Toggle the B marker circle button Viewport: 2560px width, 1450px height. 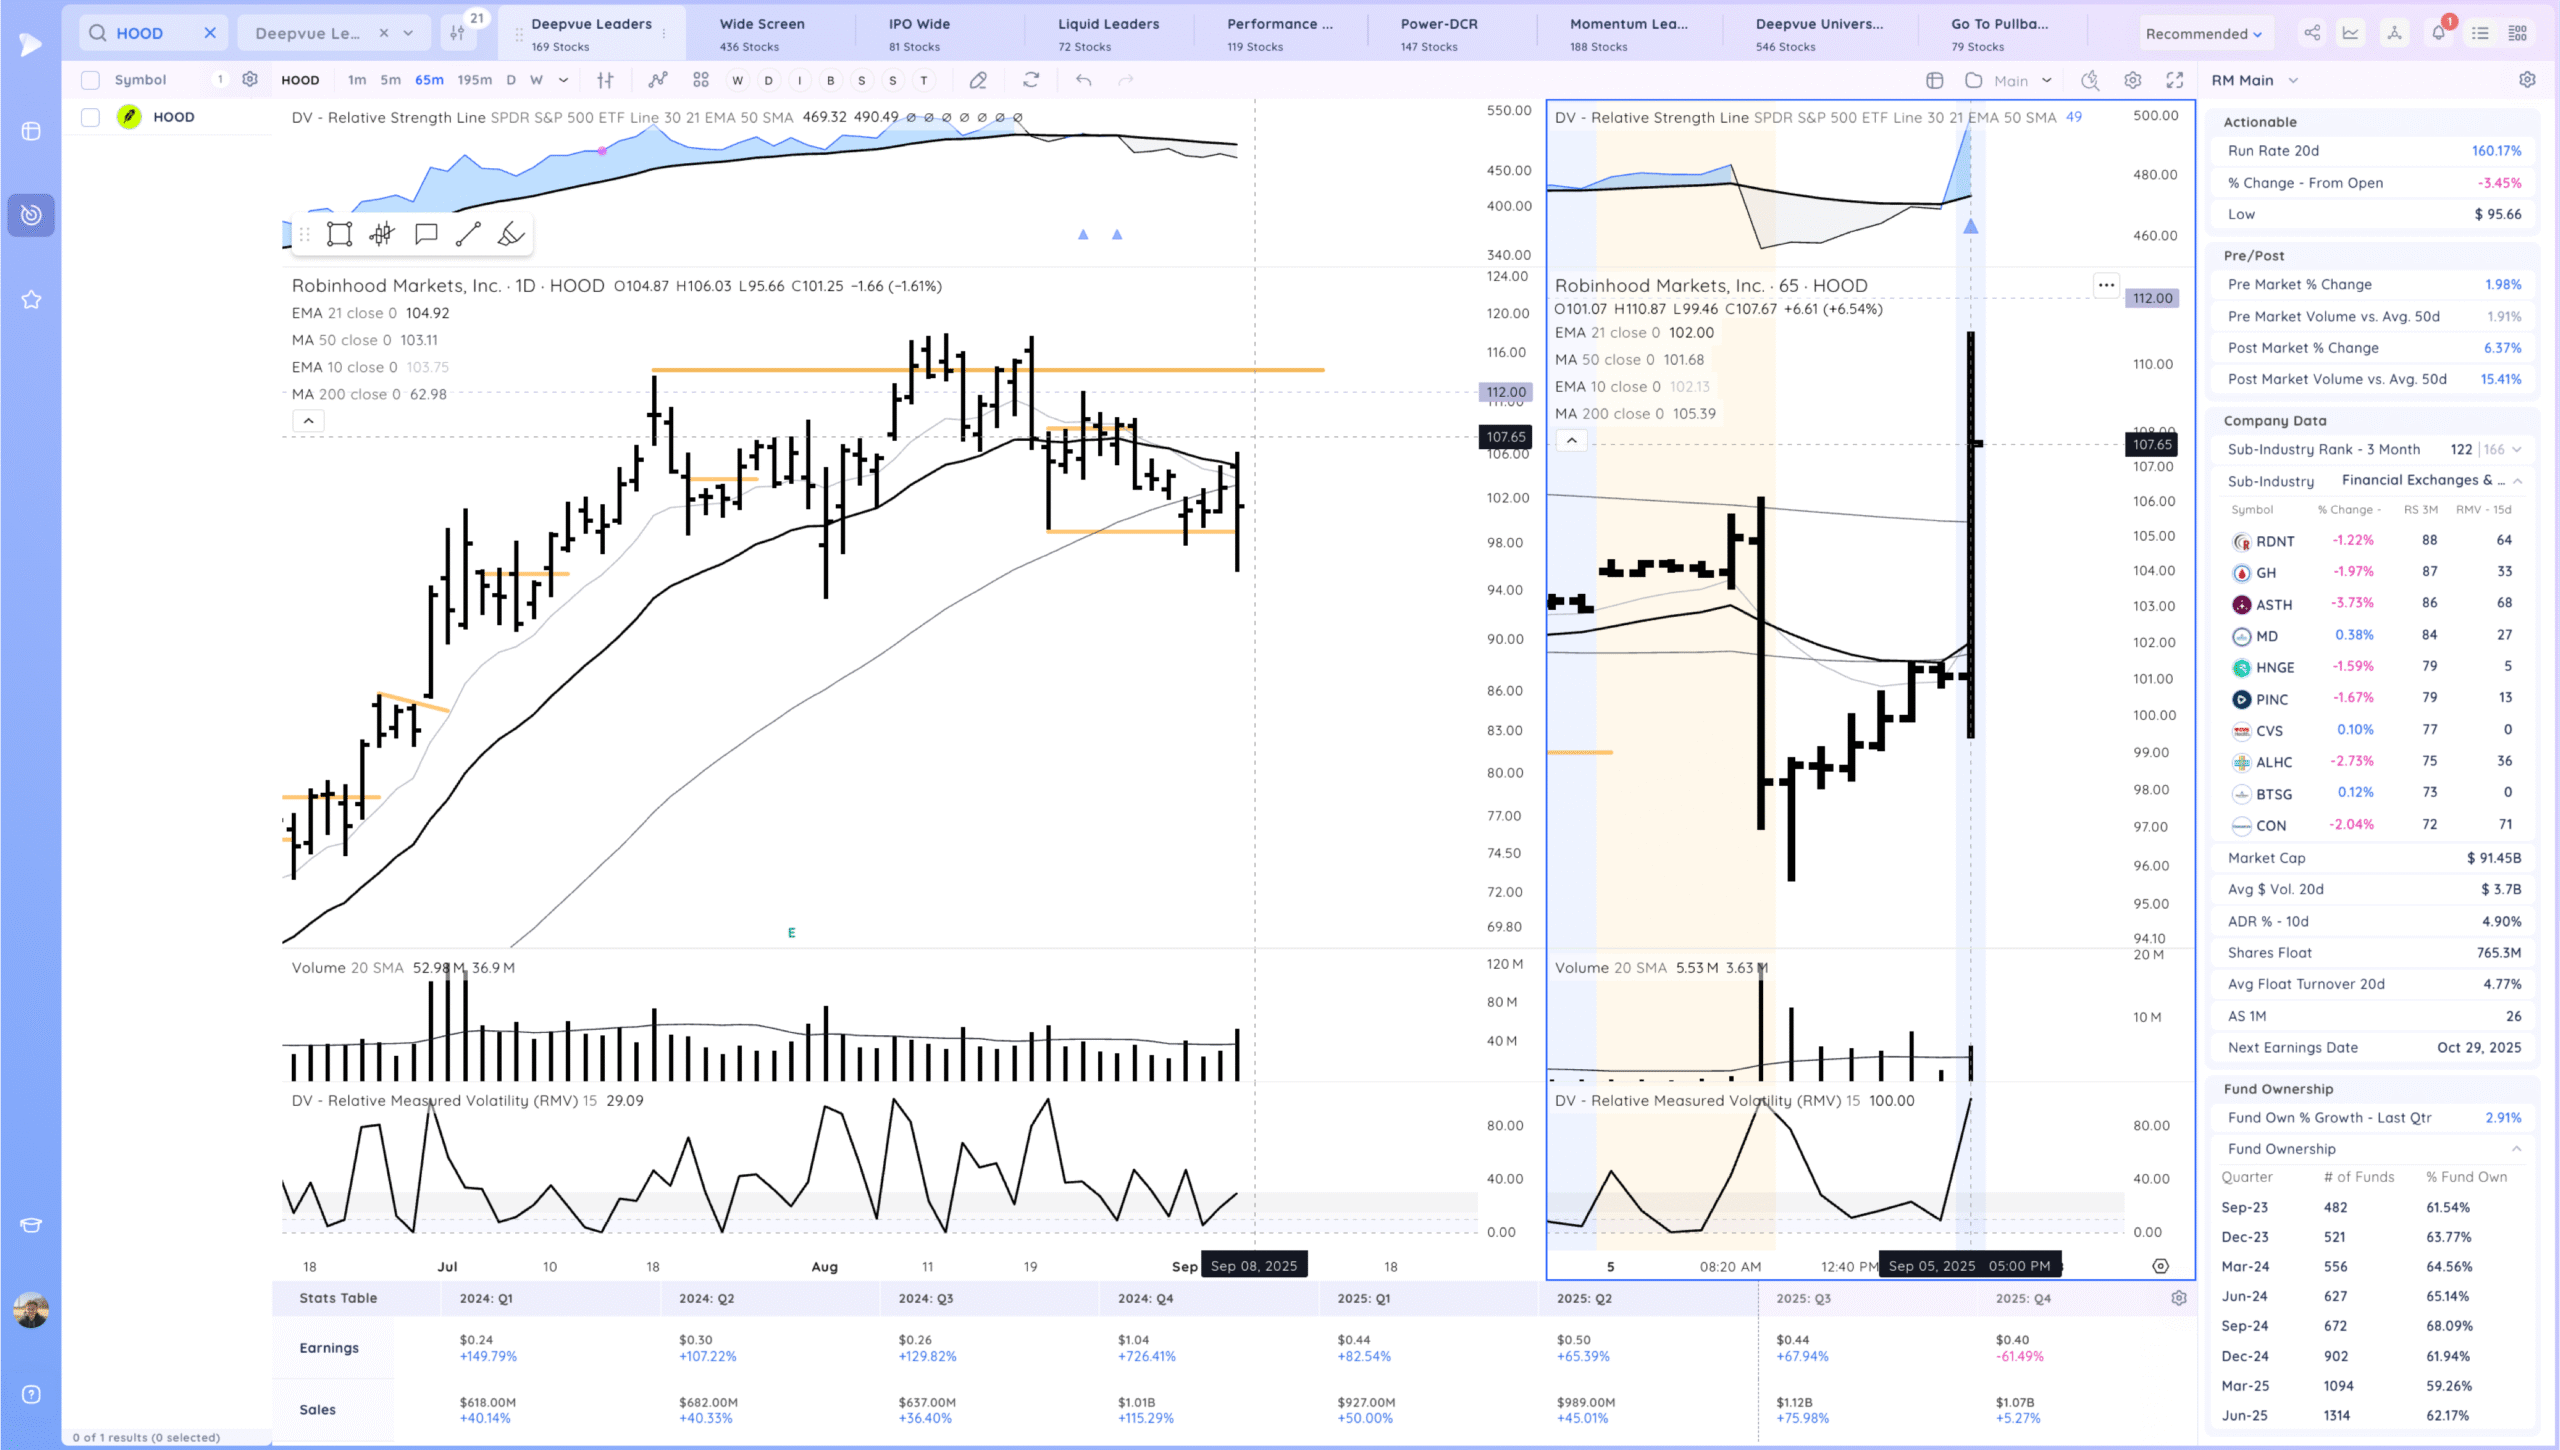tap(830, 80)
